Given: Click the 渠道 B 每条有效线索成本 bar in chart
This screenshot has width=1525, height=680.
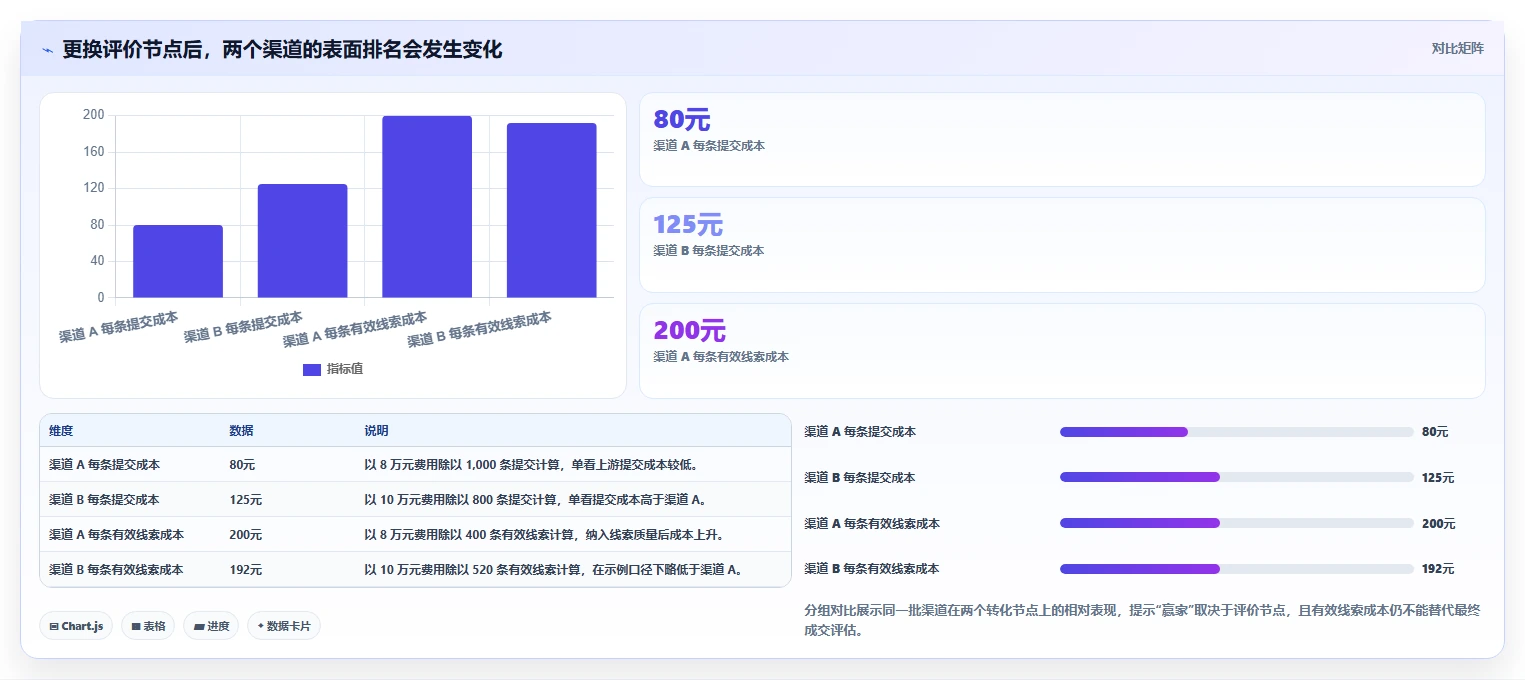Looking at the screenshot, I should pos(551,210).
